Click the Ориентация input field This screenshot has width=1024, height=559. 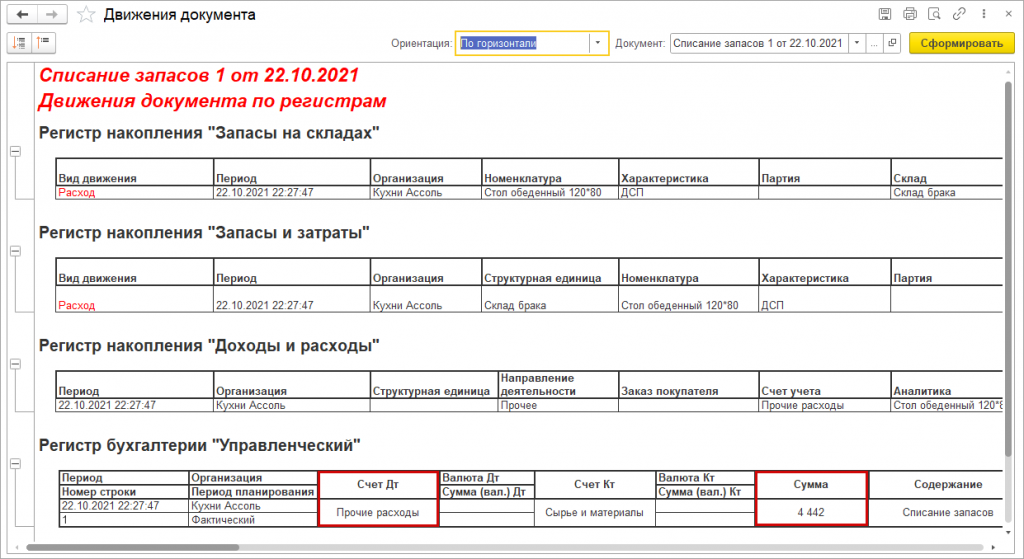[520, 44]
